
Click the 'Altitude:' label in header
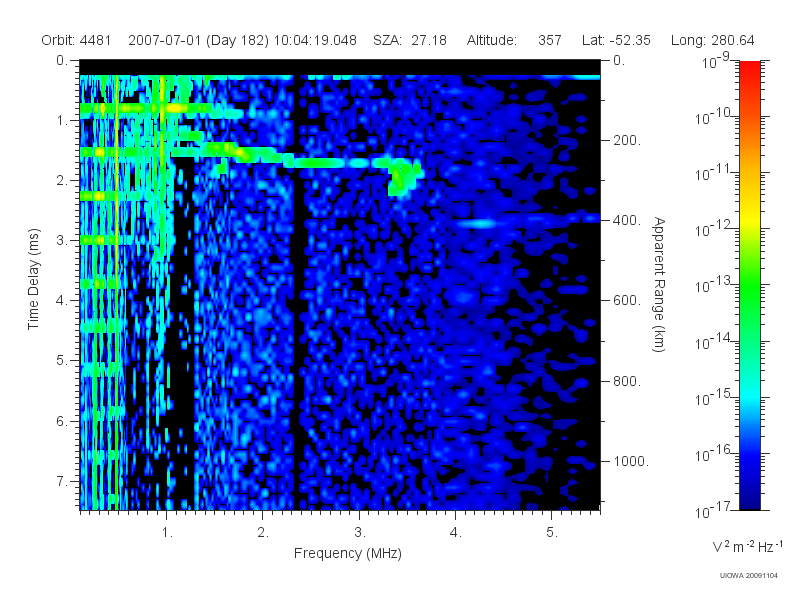(x=491, y=40)
